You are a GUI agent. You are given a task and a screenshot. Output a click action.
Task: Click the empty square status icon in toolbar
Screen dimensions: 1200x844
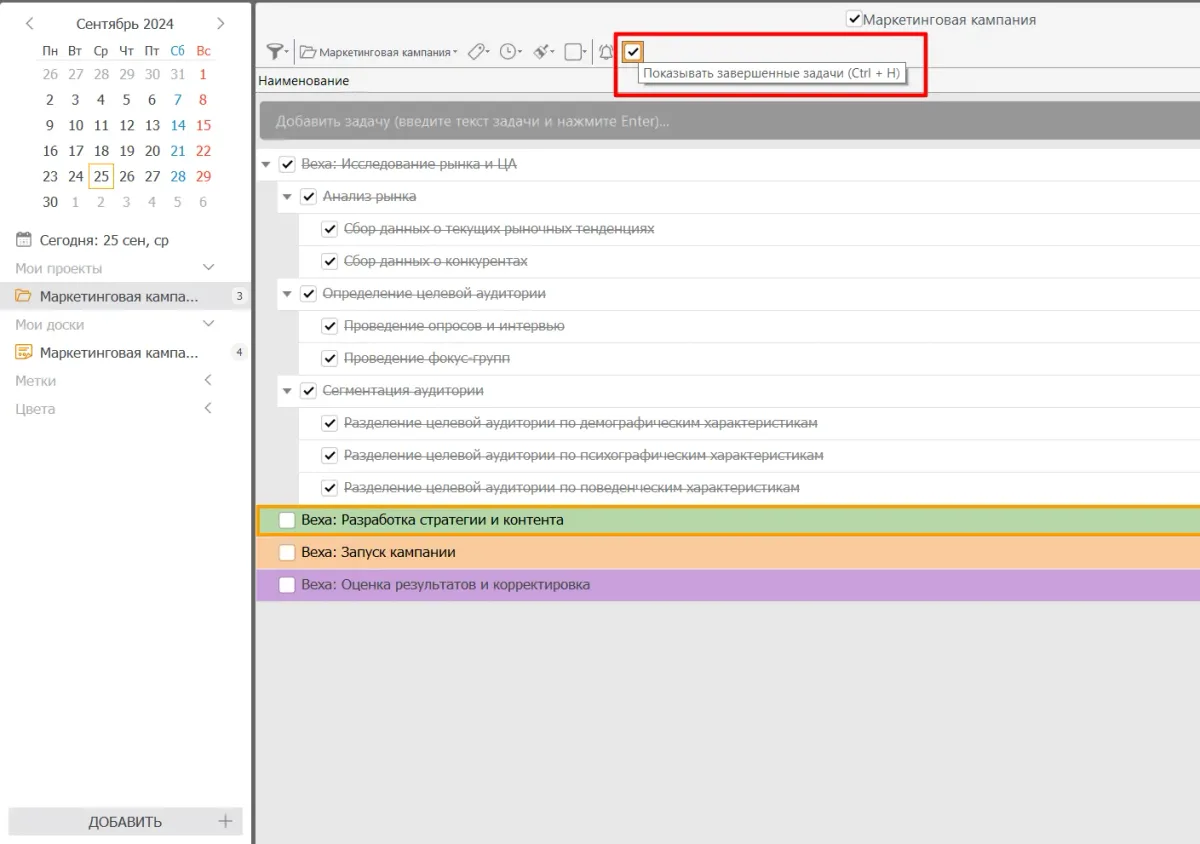click(x=573, y=52)
